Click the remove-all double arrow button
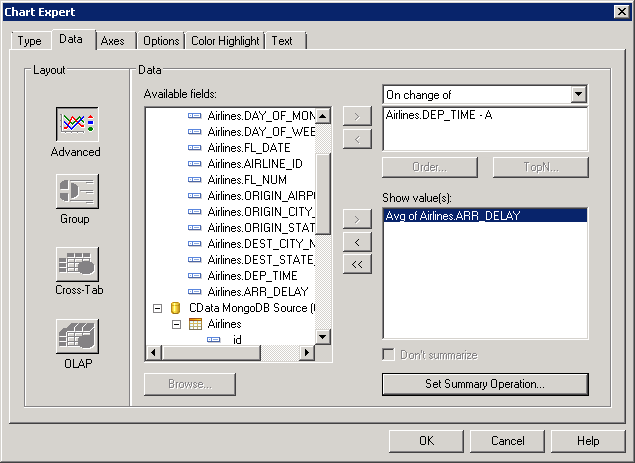The width and height of the screenshot is (635, 463). 357,264
